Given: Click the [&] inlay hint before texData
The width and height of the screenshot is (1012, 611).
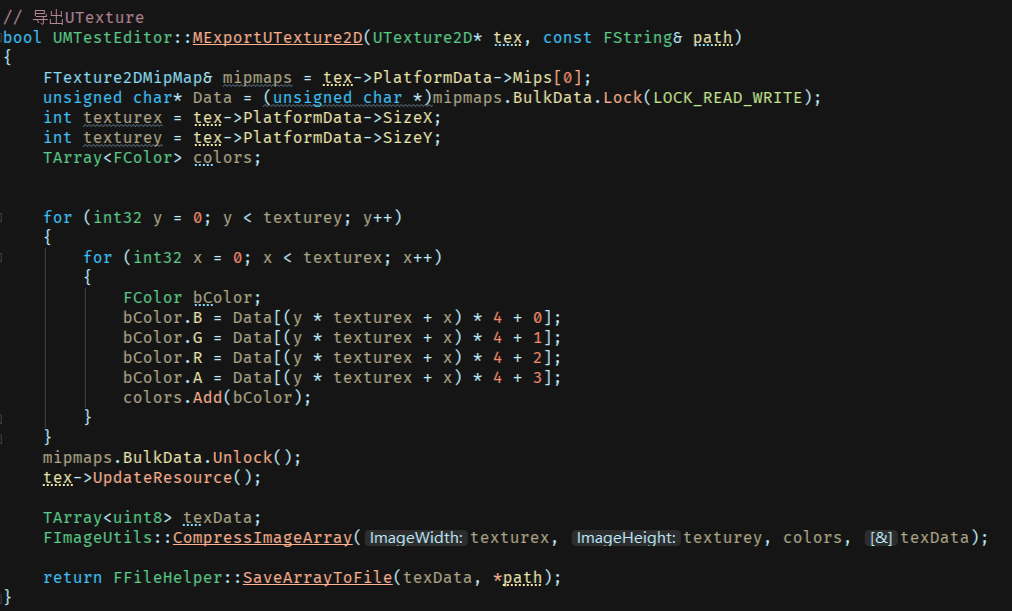Looking at the screenshot, I should coord(881,538).
